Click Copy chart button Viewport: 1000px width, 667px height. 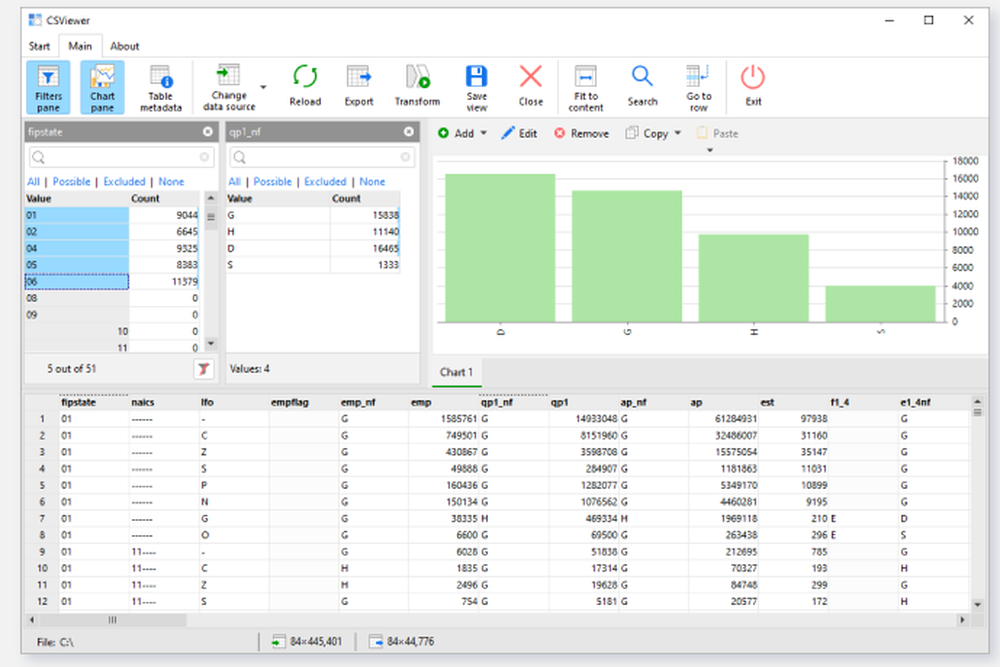tap(647, 133)
